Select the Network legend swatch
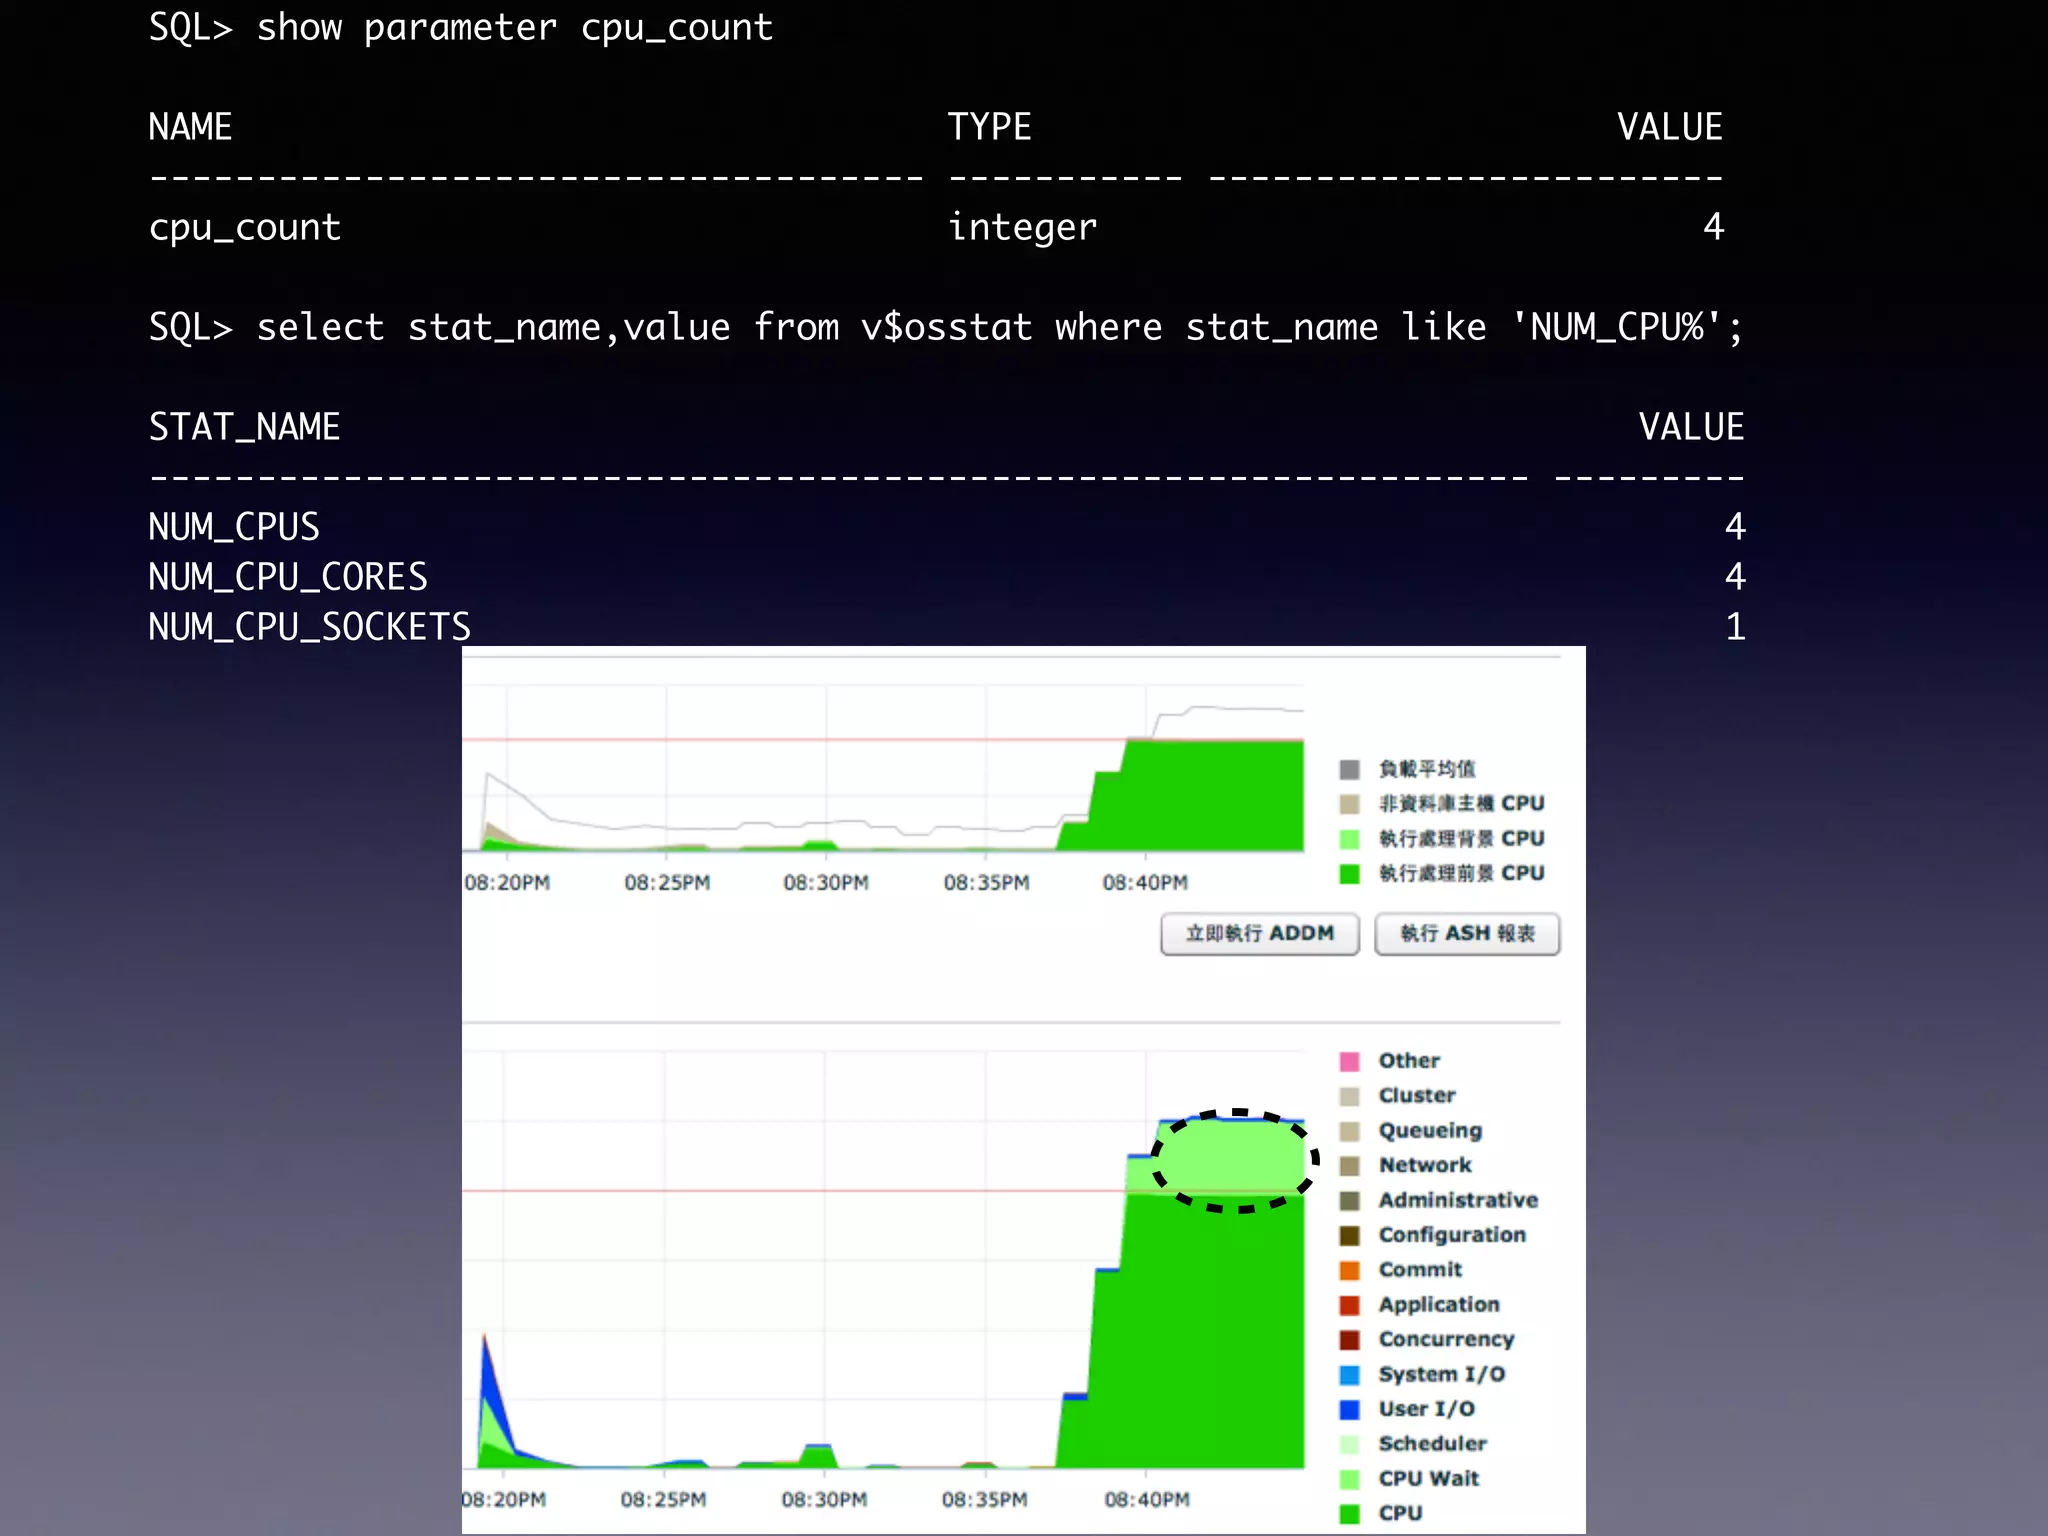 [1349, 1166]
